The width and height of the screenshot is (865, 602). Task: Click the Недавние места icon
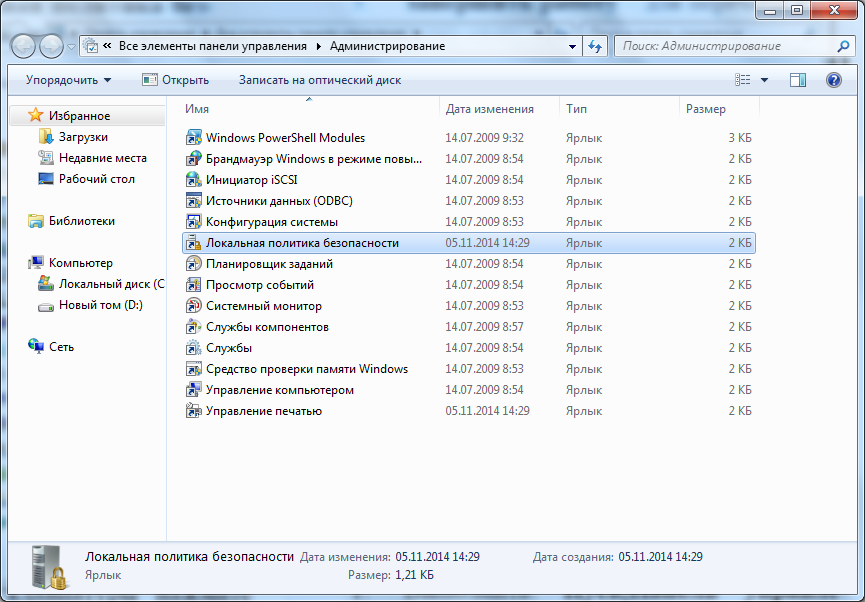(46, 158)
